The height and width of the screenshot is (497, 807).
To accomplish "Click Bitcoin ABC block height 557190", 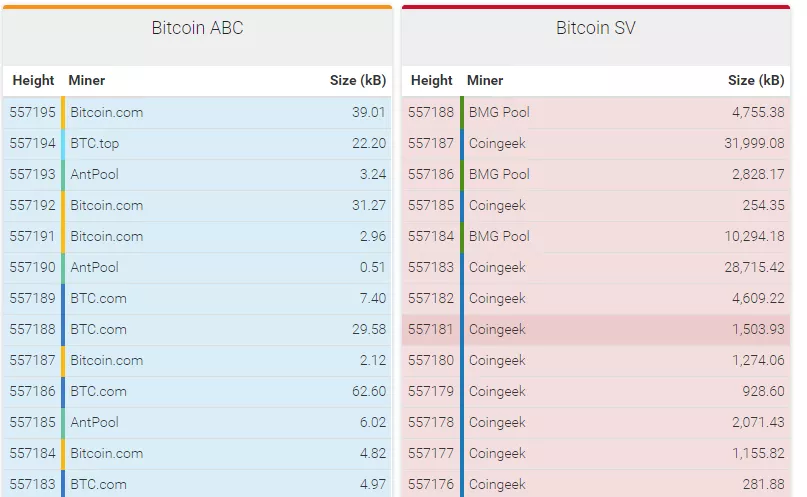I will pyautogui.click(x=32, y=267).
